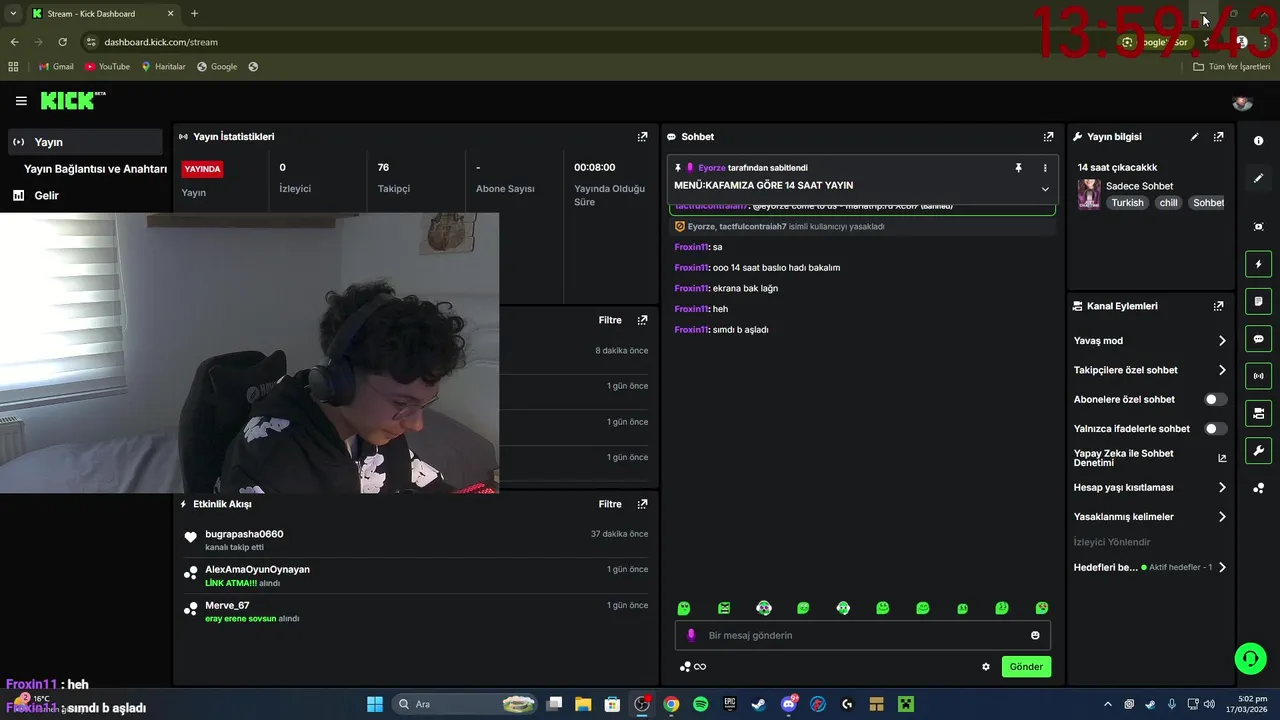Click the info icon in right sidebar
Screen dimensions: 1280x720
[1258, 141]
